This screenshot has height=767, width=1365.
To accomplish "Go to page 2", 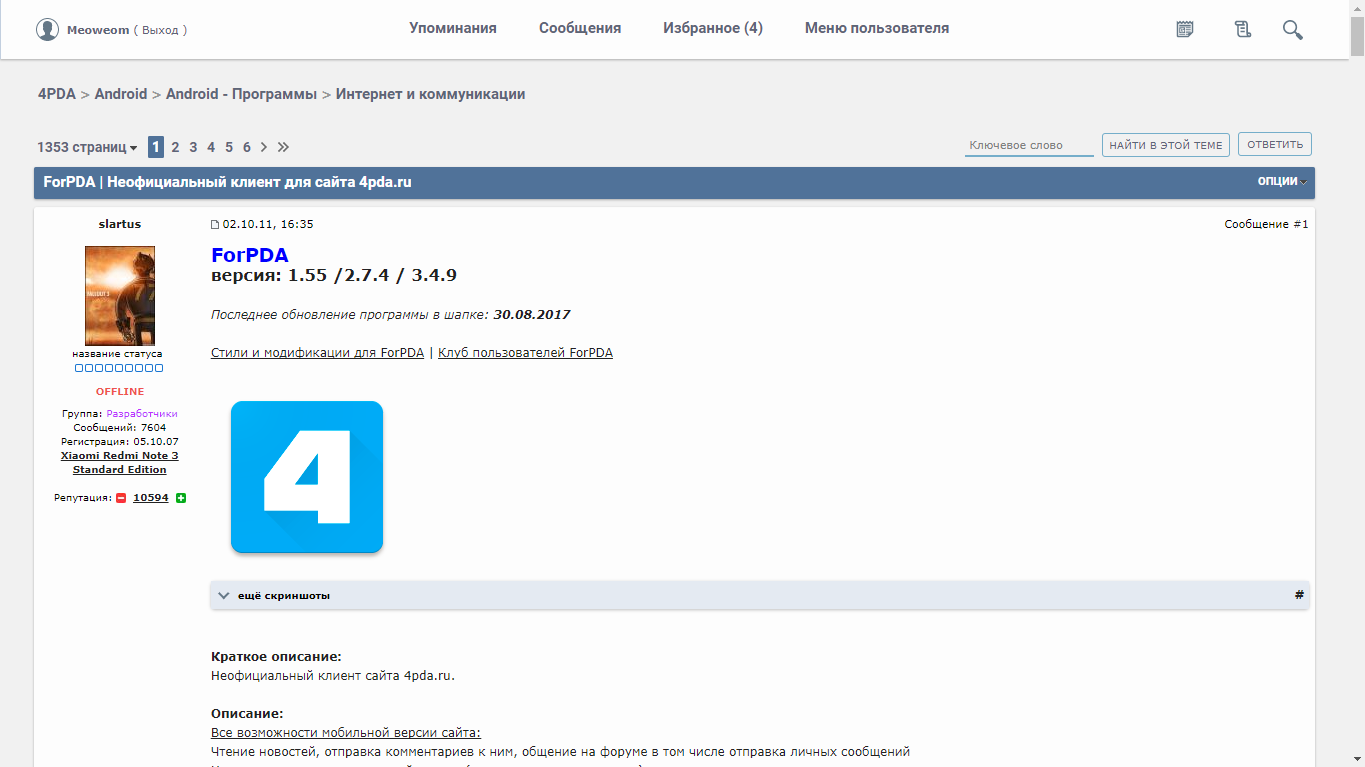I will coord(175,147).
